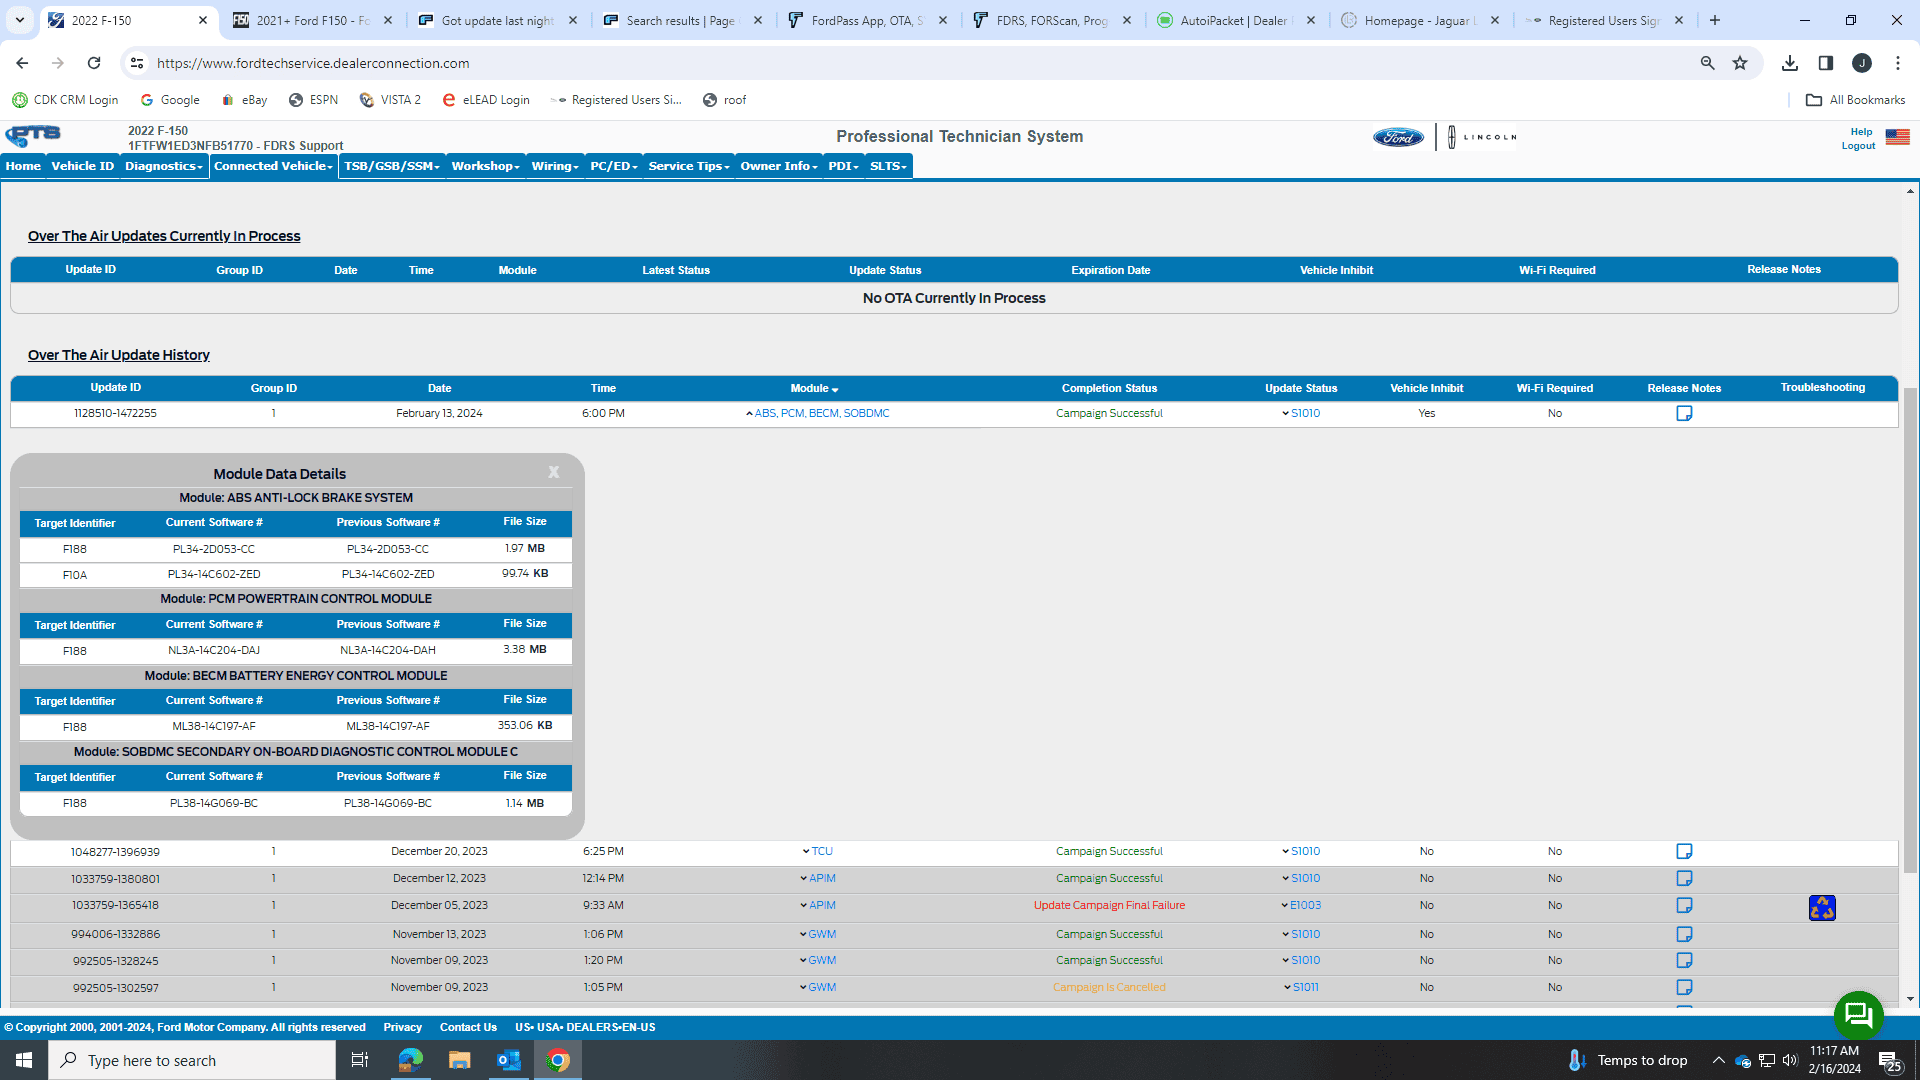The image size is (1920, 1080).
Task: Open release notes for TCU December 20 update
Action: (x=1684, y=852)
